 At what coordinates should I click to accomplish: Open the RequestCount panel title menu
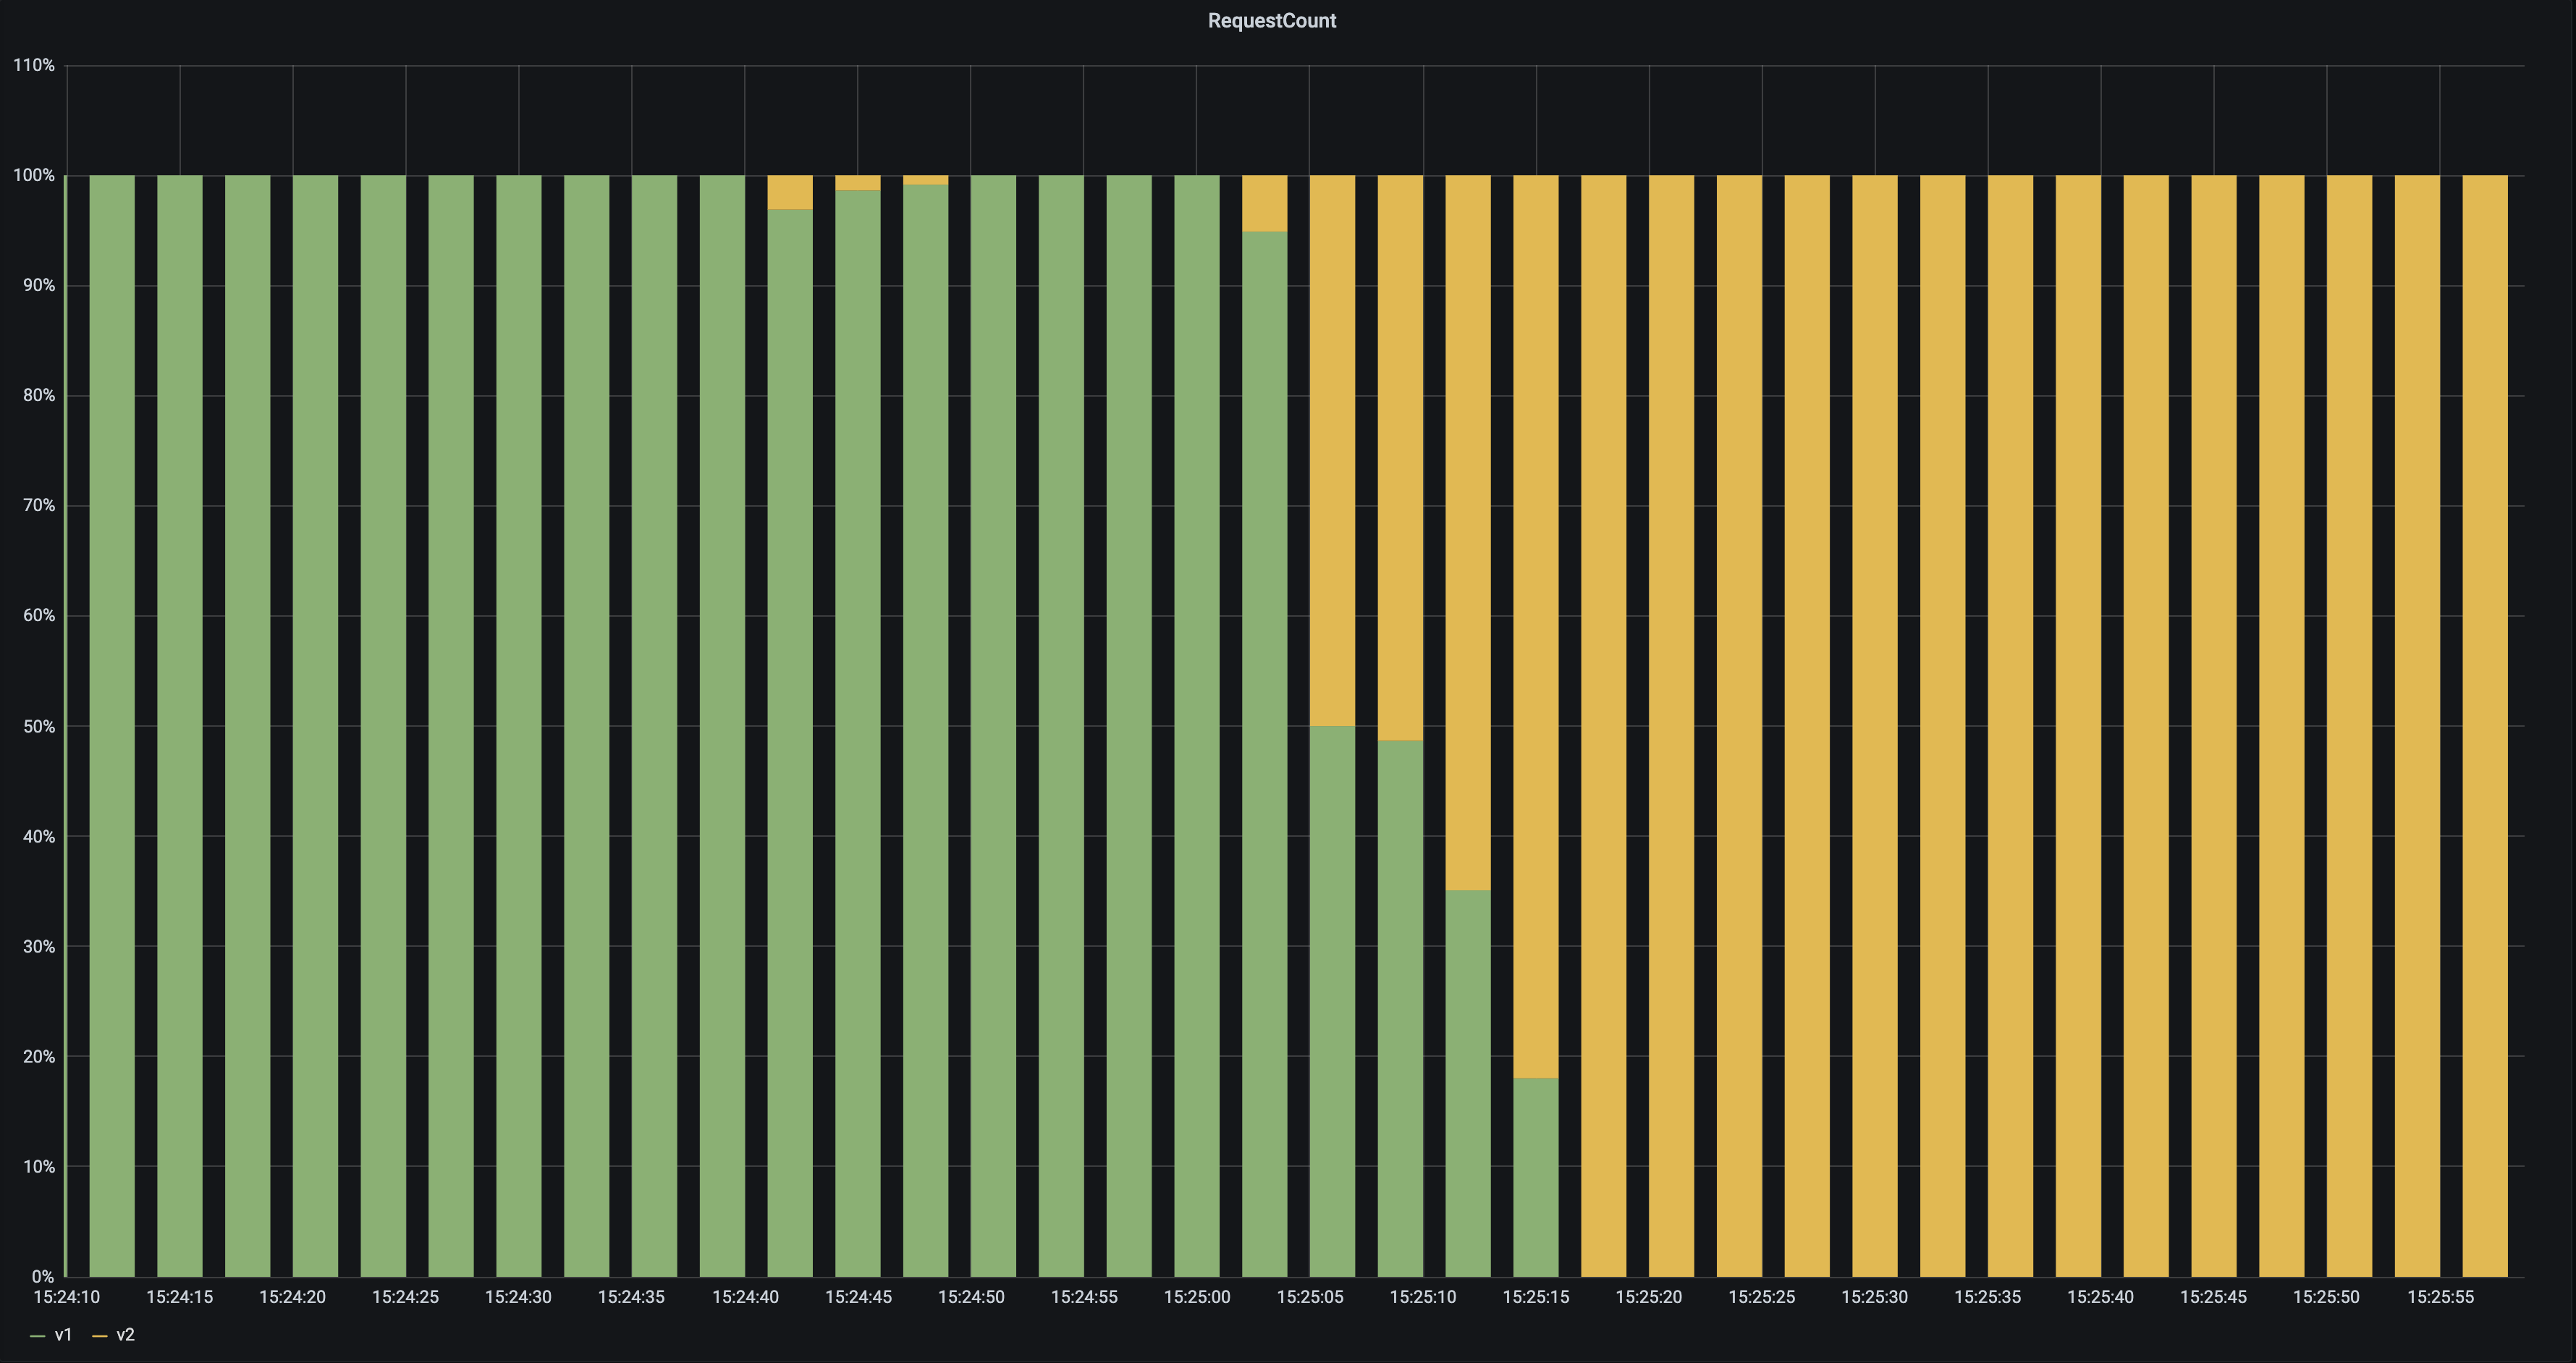coord(1271,21)
